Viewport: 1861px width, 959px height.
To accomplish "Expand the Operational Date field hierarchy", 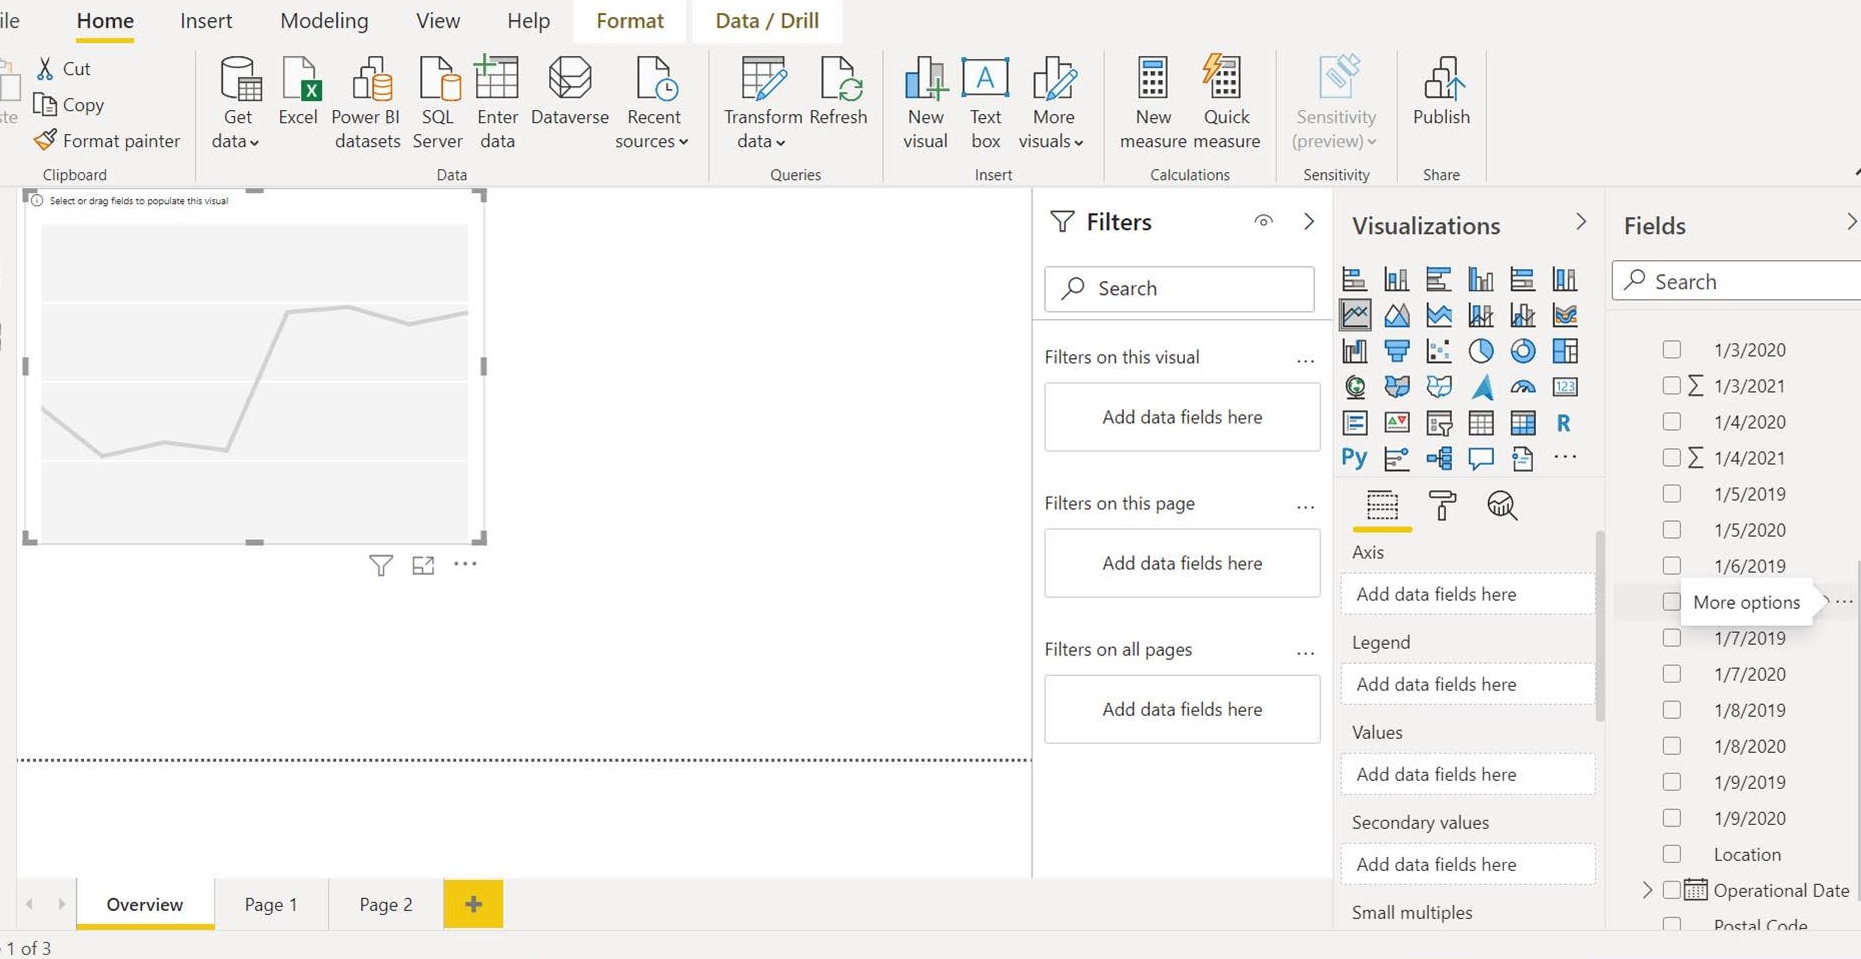I will tap(1647, 890).
